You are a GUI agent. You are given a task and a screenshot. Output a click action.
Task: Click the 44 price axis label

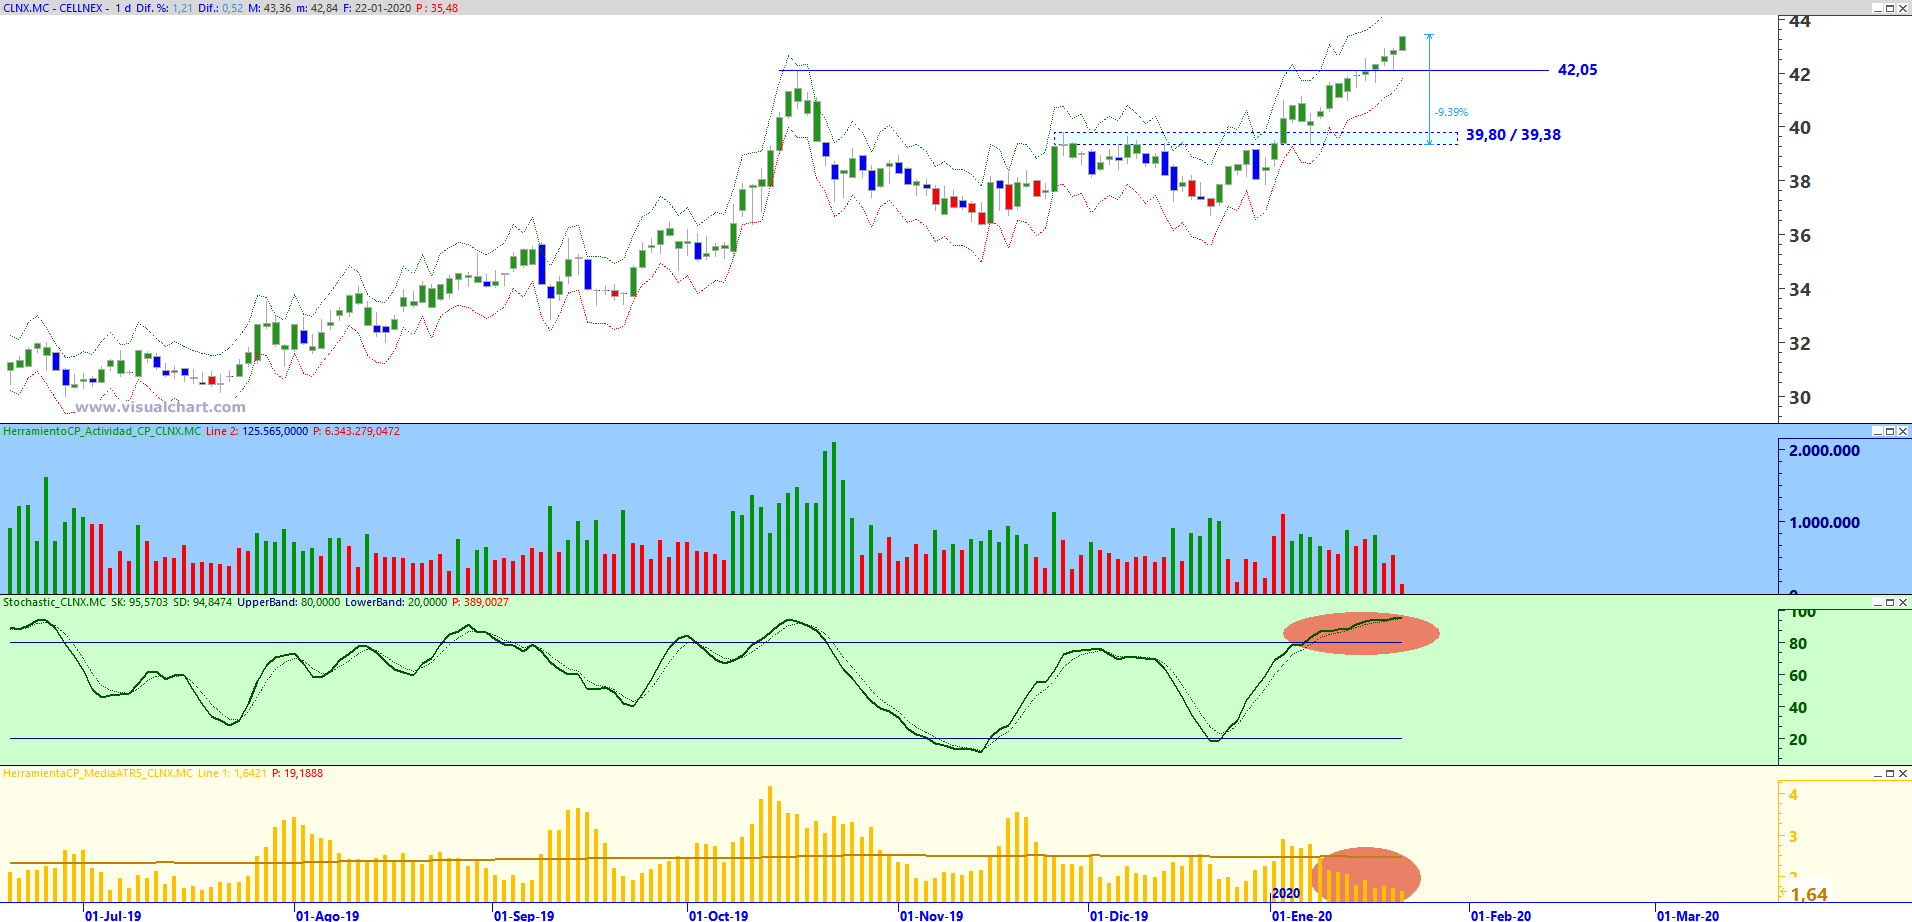(1800, 21)
